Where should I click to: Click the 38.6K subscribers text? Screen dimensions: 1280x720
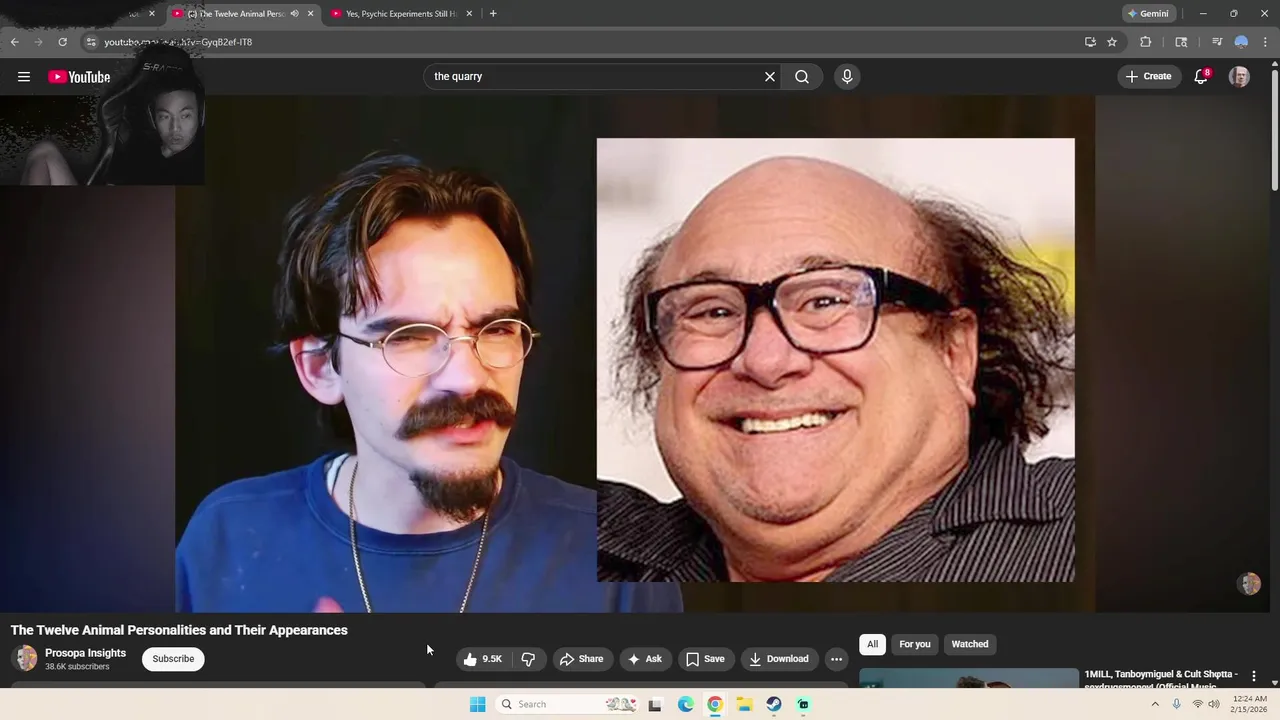tap(77, 667)
